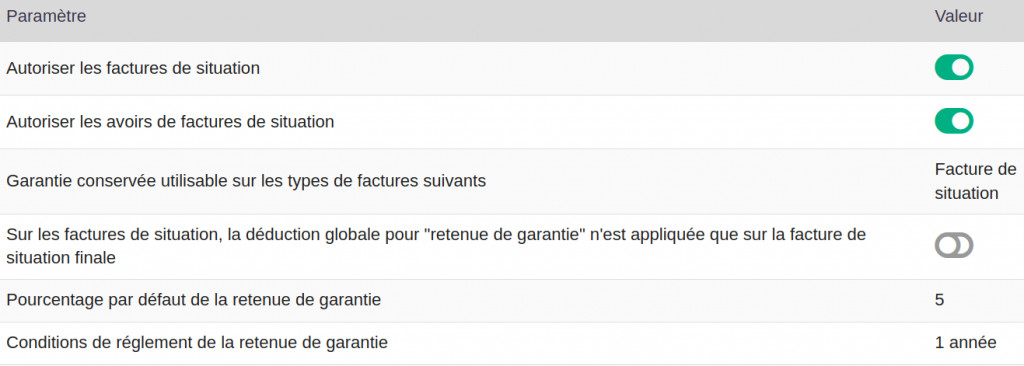Click the 'Paramètre' column header
Viewport: 1024px width, 366px height.
click(46, 16)
